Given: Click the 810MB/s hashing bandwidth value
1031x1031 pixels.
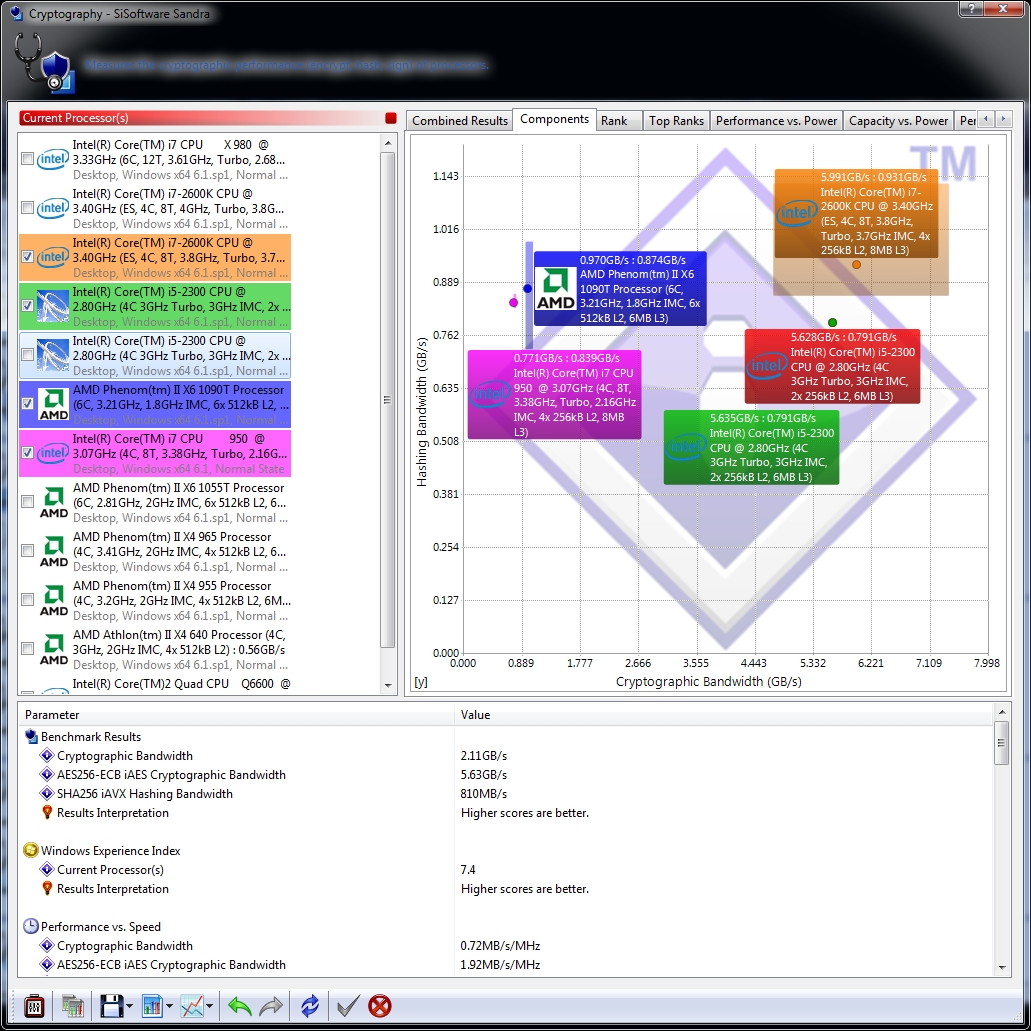Looking at the screenshot, I should (484, 794).
